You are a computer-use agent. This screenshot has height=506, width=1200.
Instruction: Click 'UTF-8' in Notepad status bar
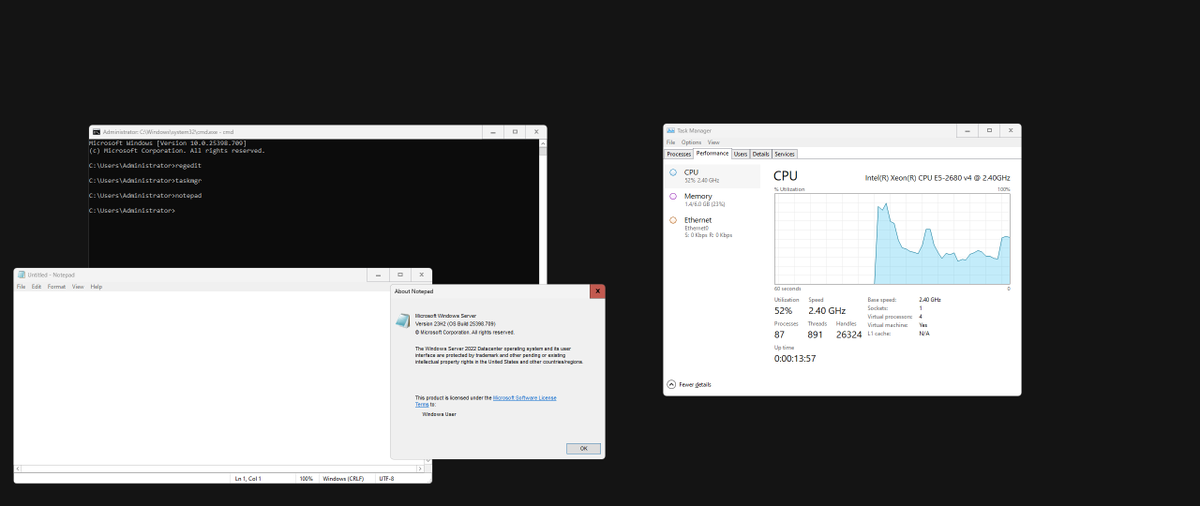point(388,480)
